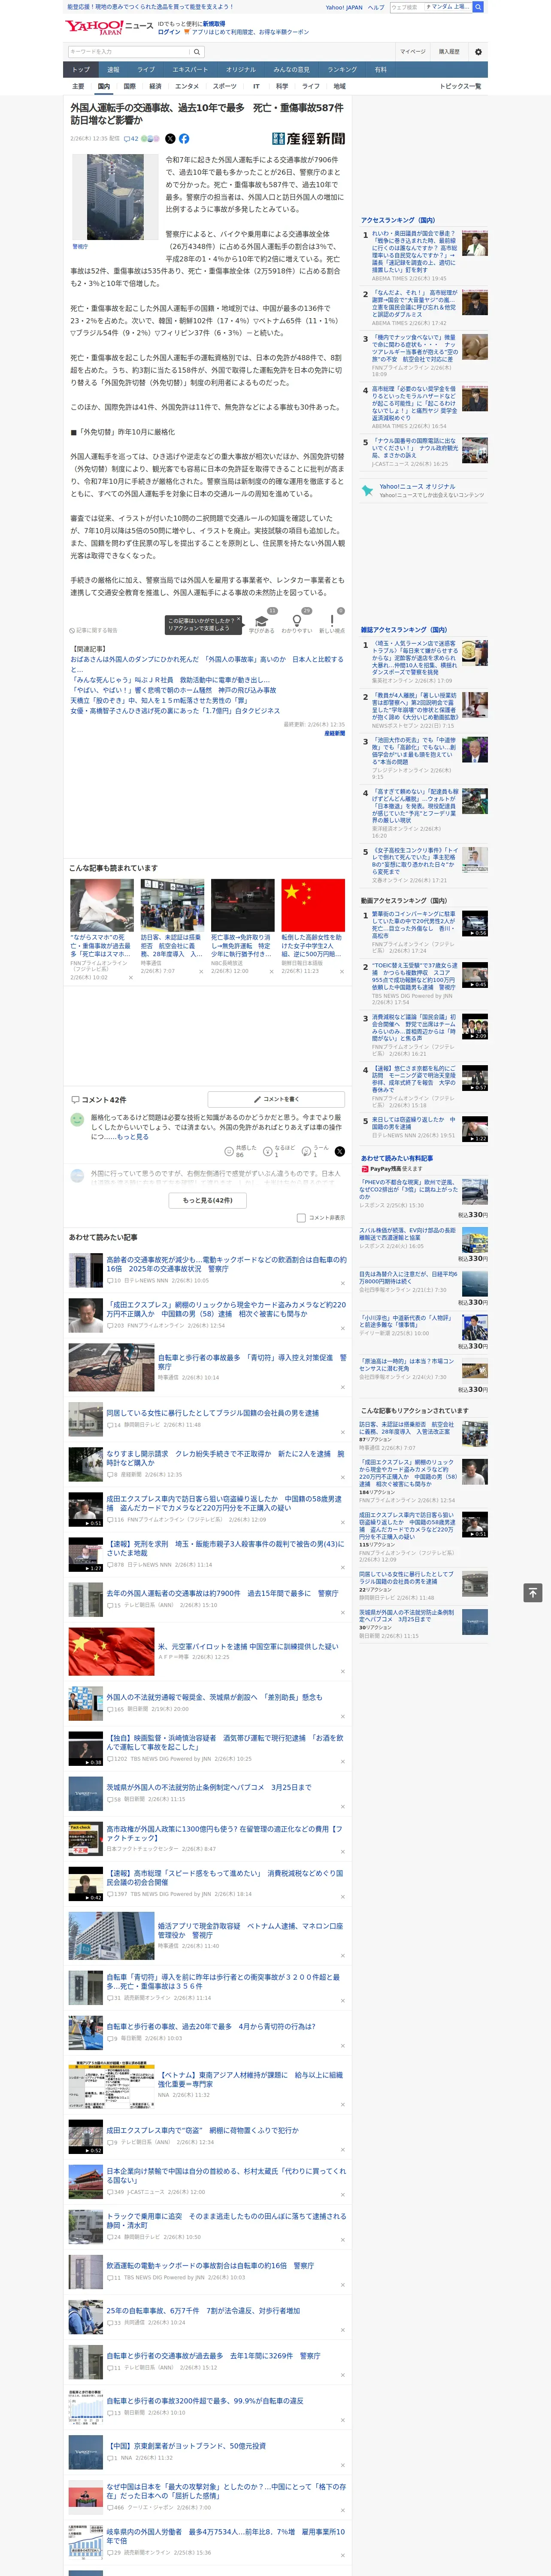Open the オリジナル navigation tab
This screenshot has height=2576, width=551.
pos(241,70)
